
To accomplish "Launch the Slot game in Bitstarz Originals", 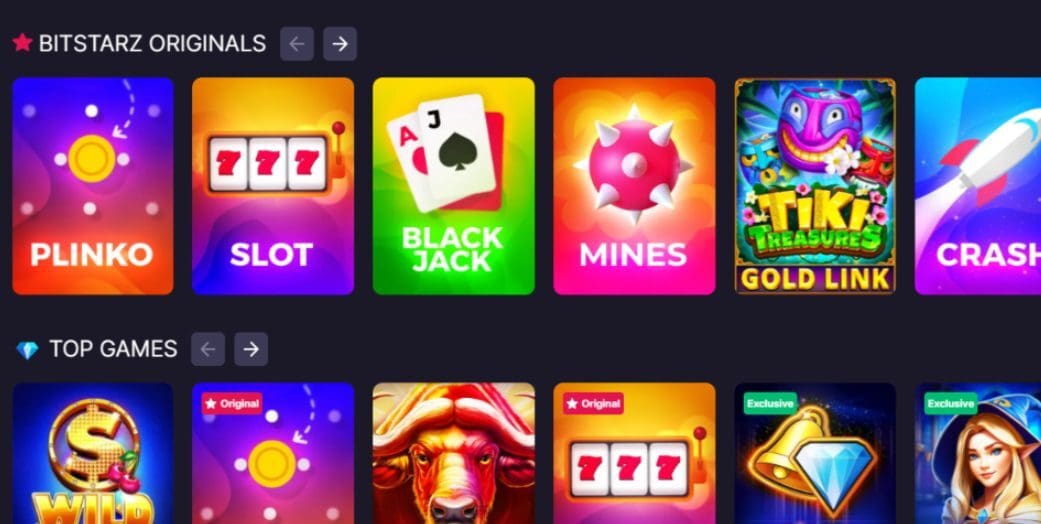I will 273,186.
